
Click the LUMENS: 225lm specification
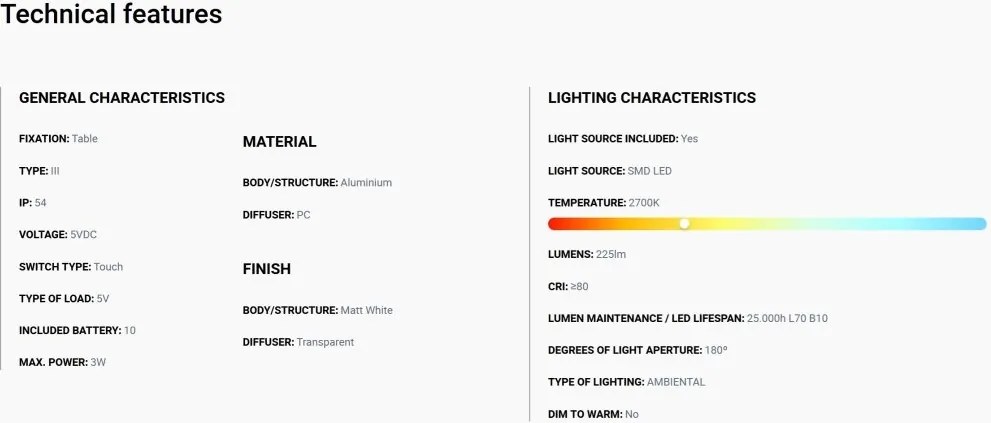(587, 254)
